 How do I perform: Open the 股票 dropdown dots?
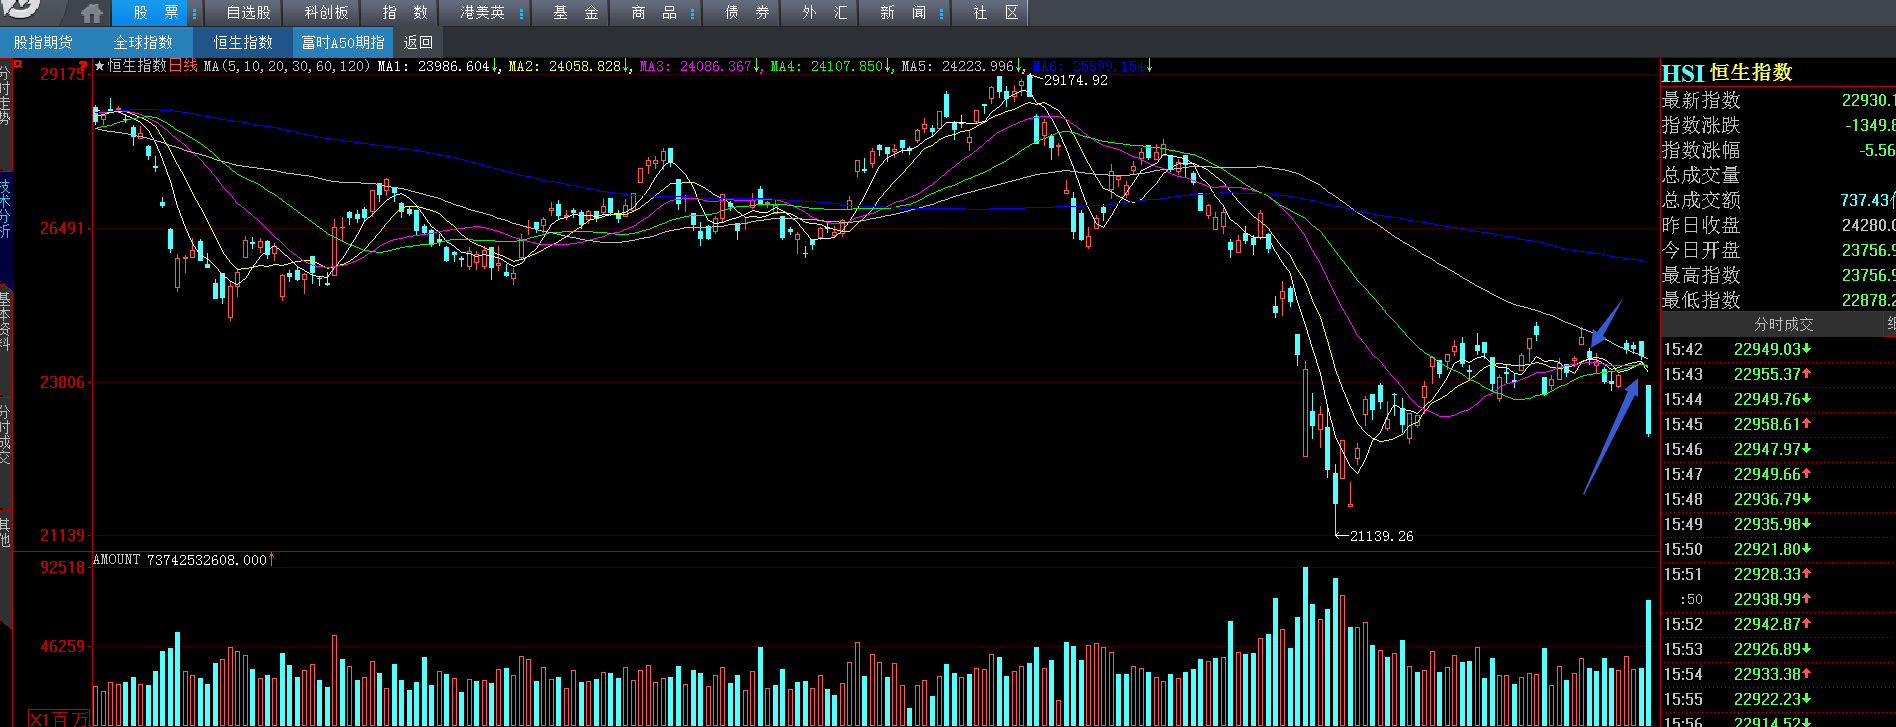pyautogui.click(x=194, y=13)
